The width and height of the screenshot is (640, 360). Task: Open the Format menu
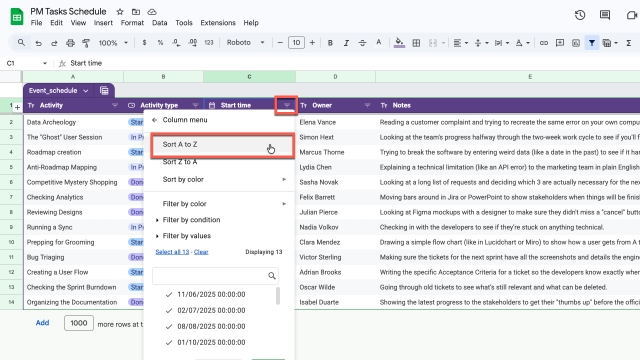132,23
